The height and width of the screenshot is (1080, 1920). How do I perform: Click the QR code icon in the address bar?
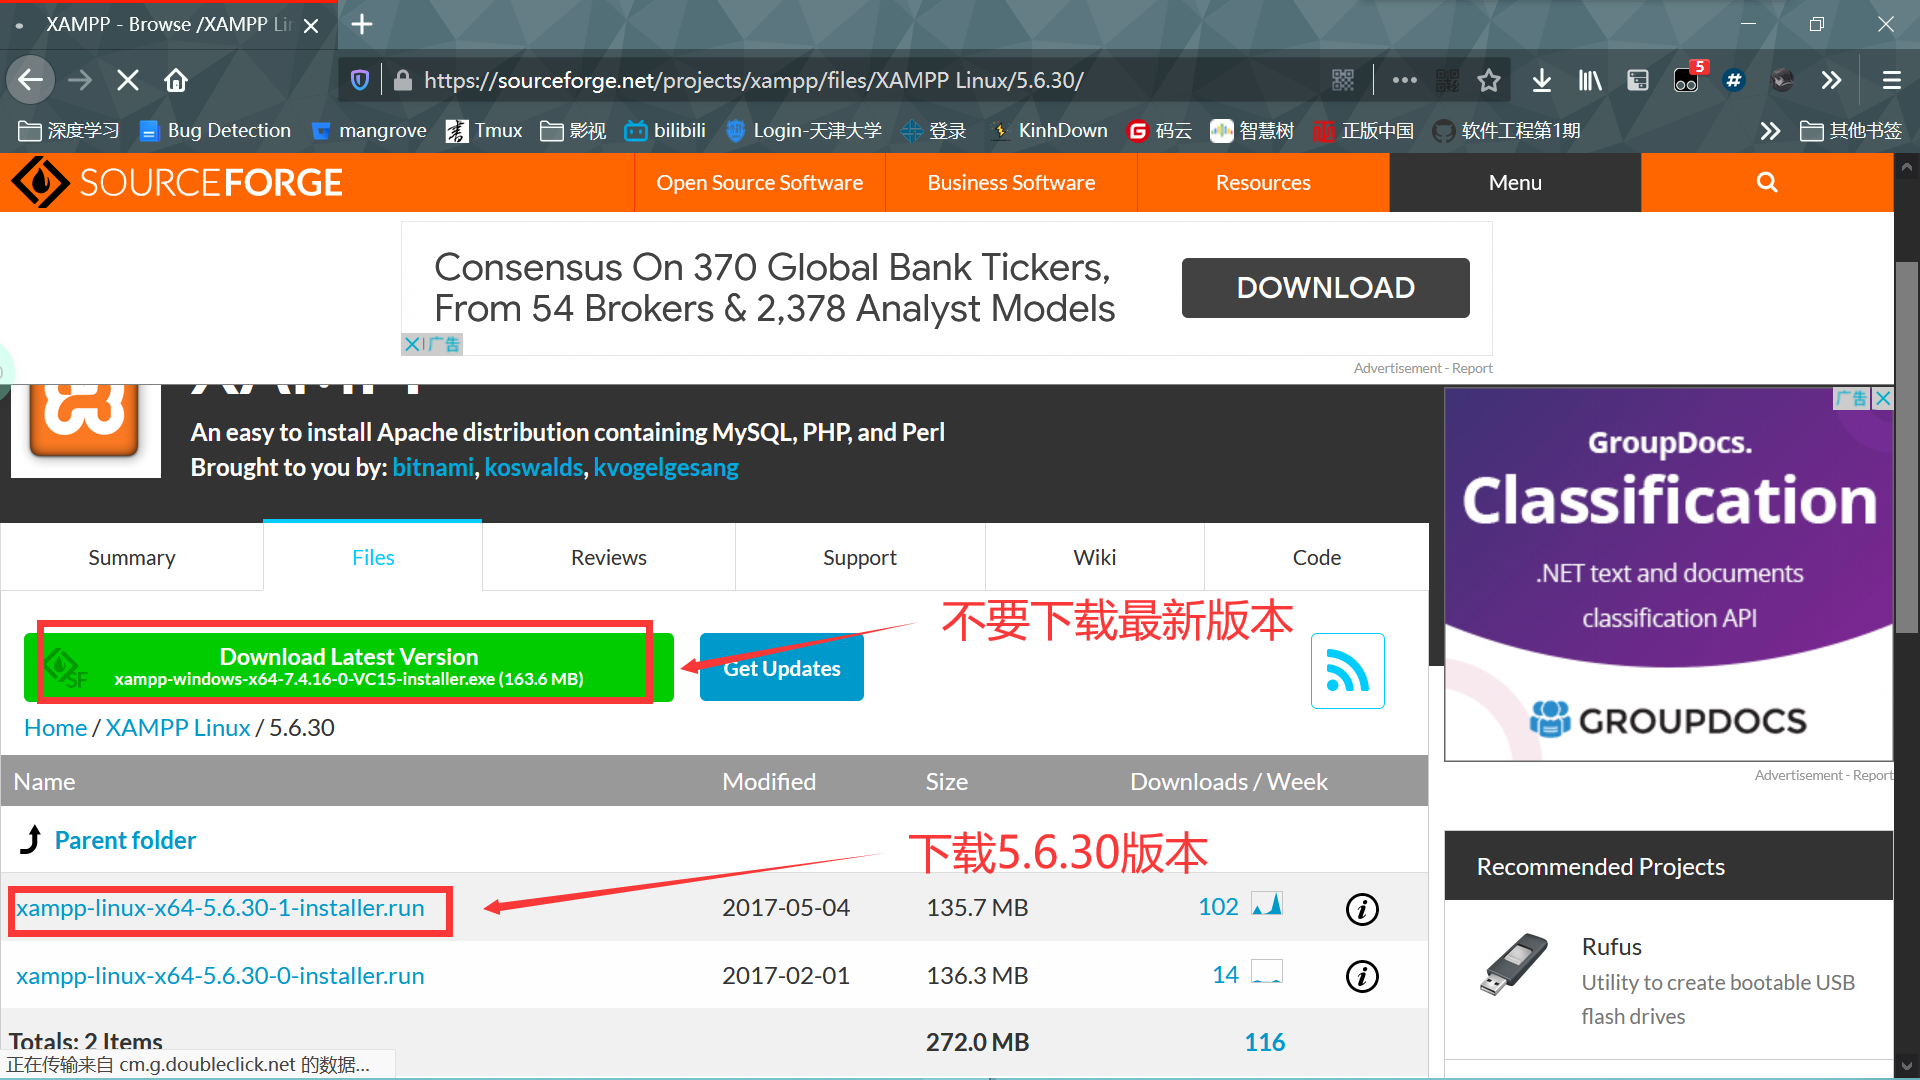point(1343,80)
